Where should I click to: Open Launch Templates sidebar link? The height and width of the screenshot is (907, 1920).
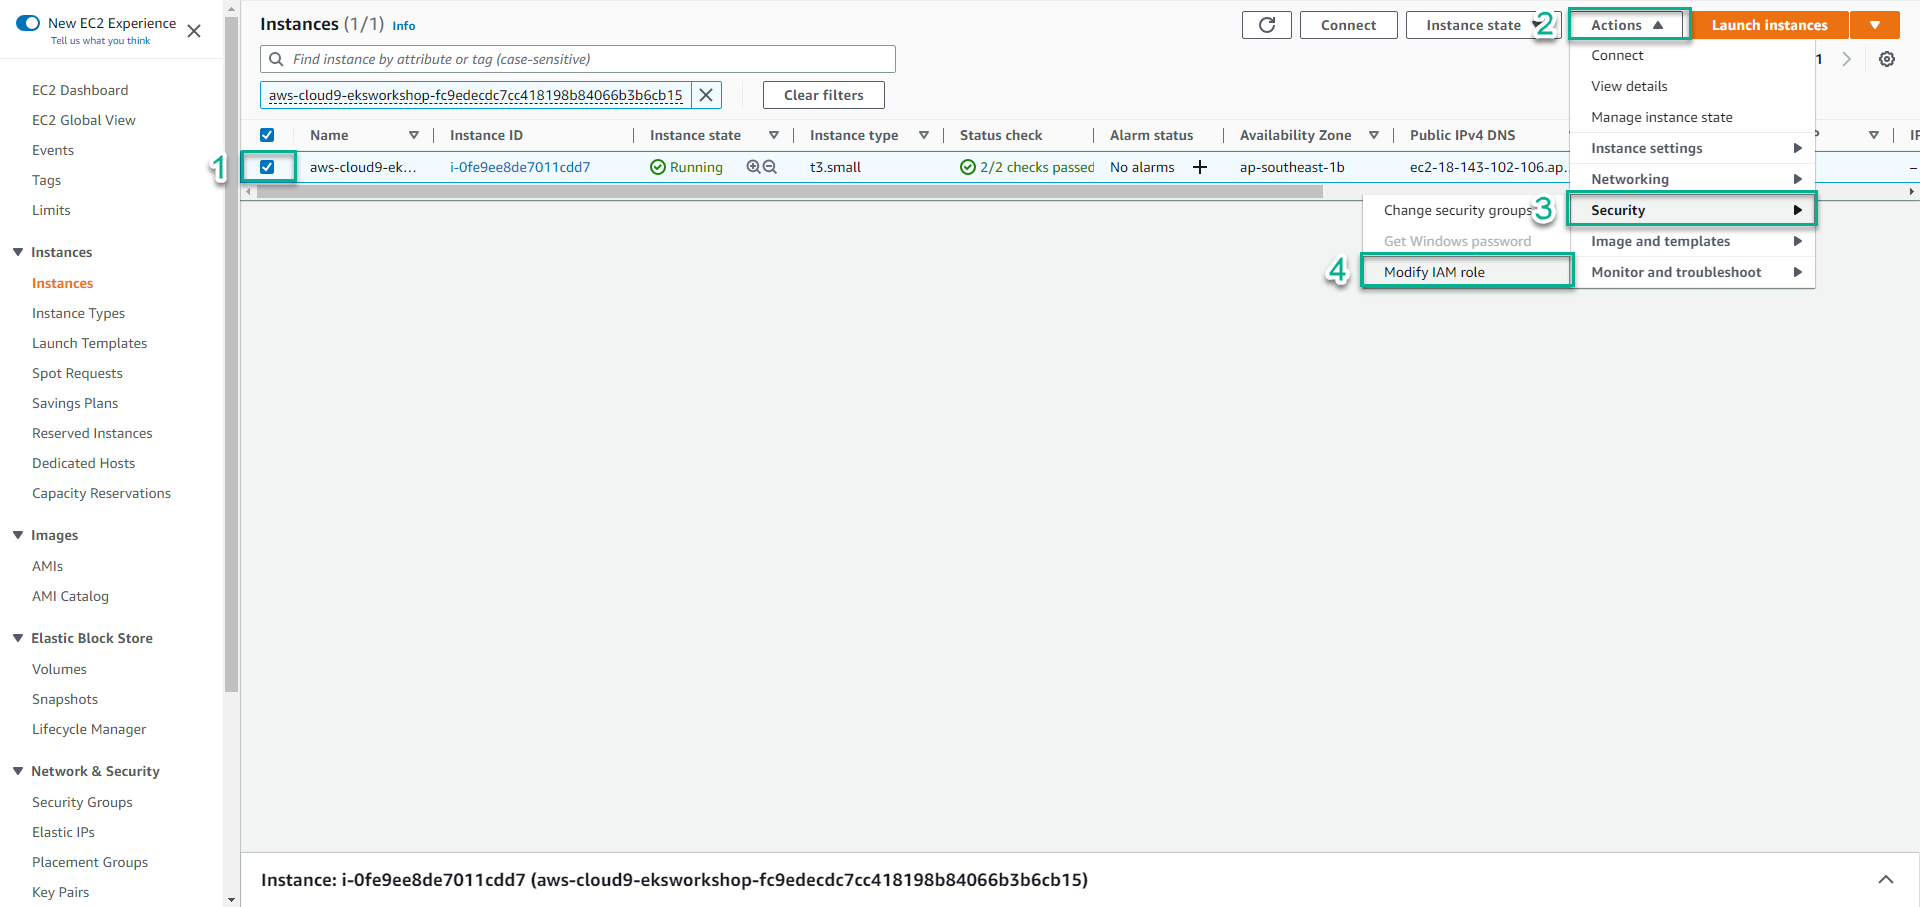[x=89, y=343]
